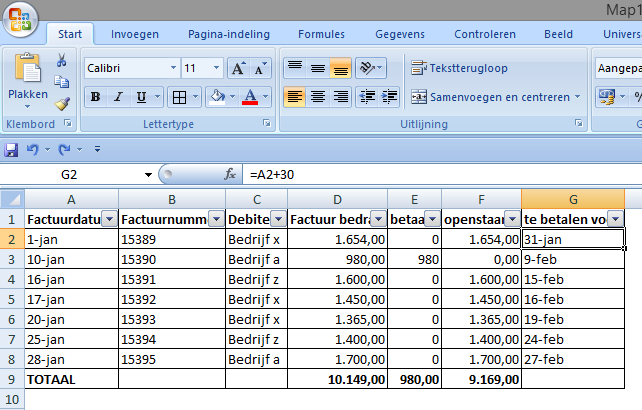Screen dimensions: 642x410
Task: Open Pagina-indeling tab
Action: [x=229, y=34]
